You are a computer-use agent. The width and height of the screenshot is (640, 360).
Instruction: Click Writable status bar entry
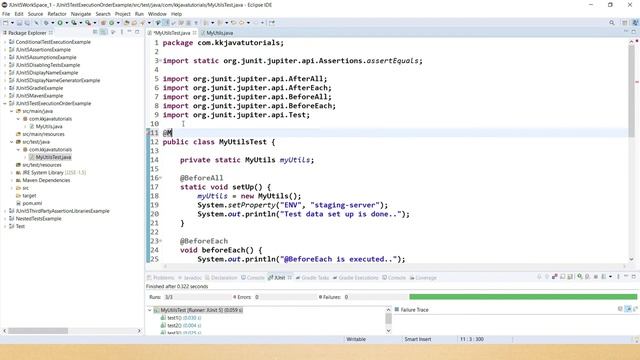point(356,339)
